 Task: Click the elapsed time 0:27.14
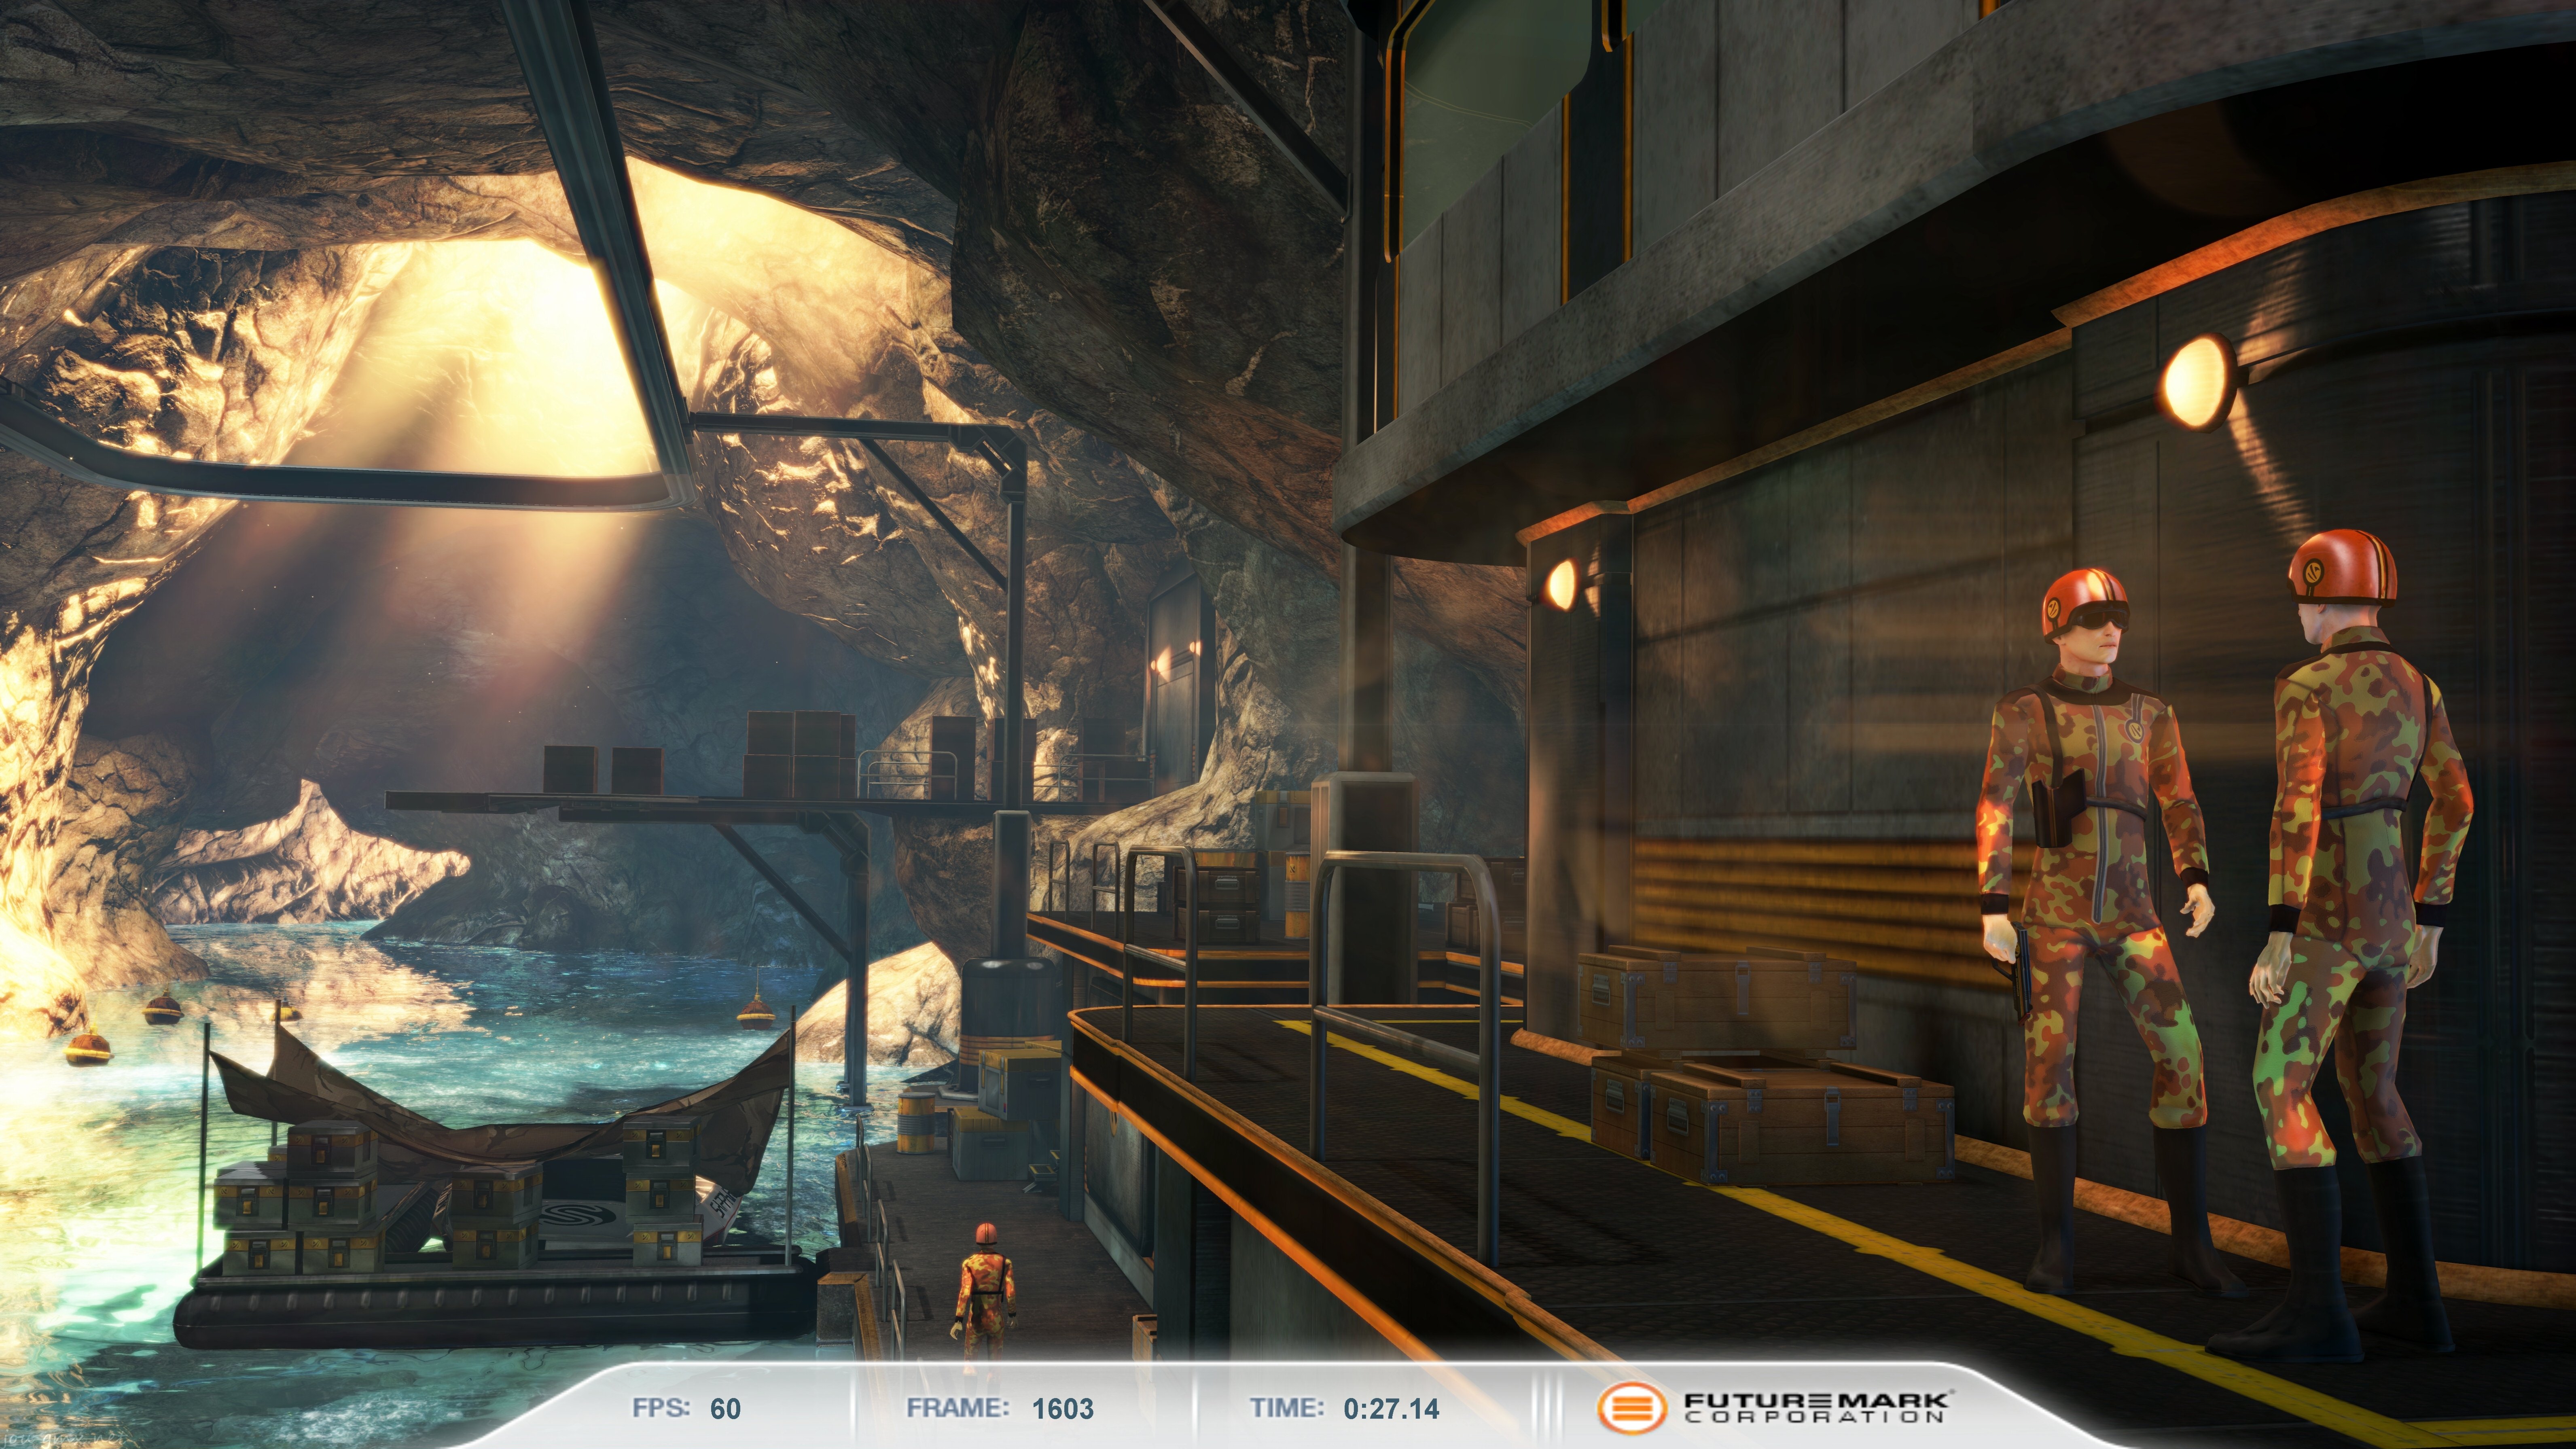(x=1391, y=1409)
